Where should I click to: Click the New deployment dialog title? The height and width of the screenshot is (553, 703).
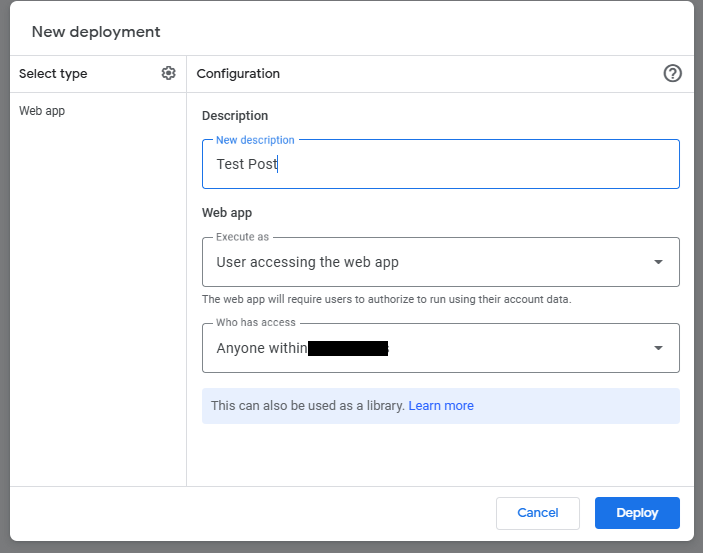(x=96, y=32)
